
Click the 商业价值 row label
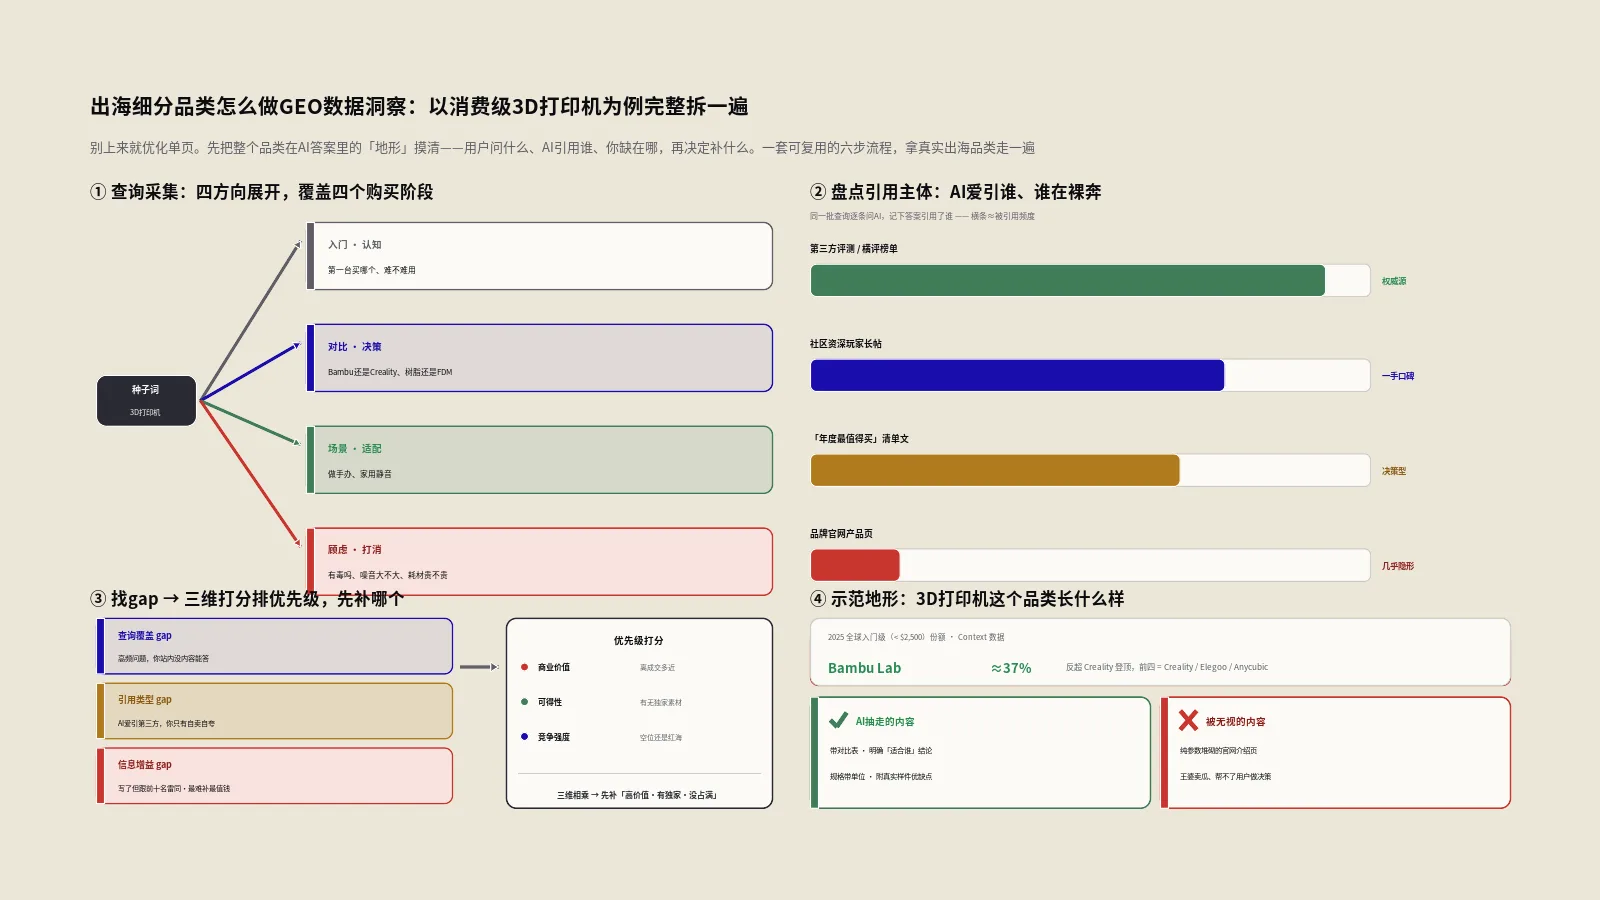coord(554,667)
